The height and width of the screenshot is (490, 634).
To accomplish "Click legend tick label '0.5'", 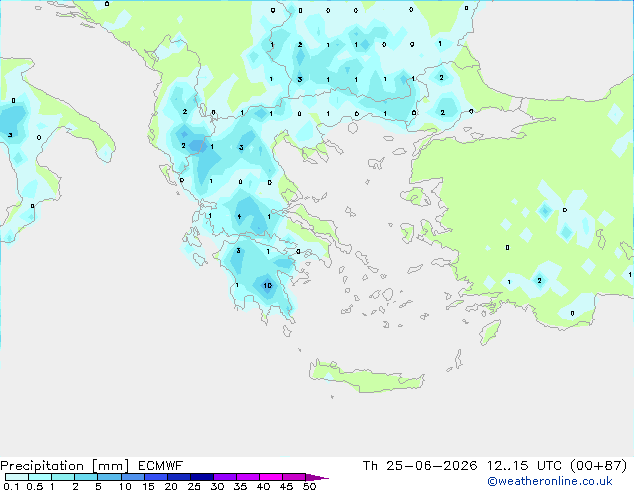I will [x=34, y=486].
